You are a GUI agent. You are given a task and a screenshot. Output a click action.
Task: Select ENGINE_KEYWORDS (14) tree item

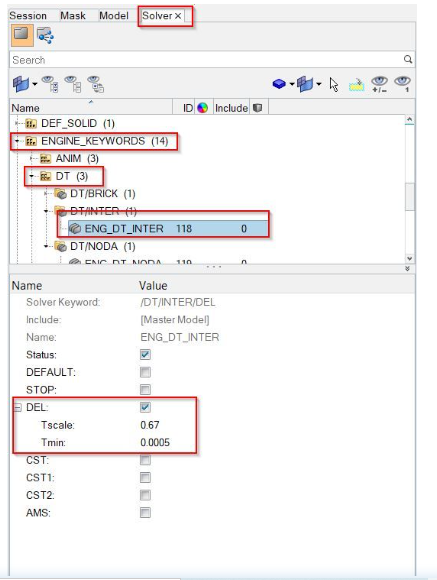tap(104, 141)
